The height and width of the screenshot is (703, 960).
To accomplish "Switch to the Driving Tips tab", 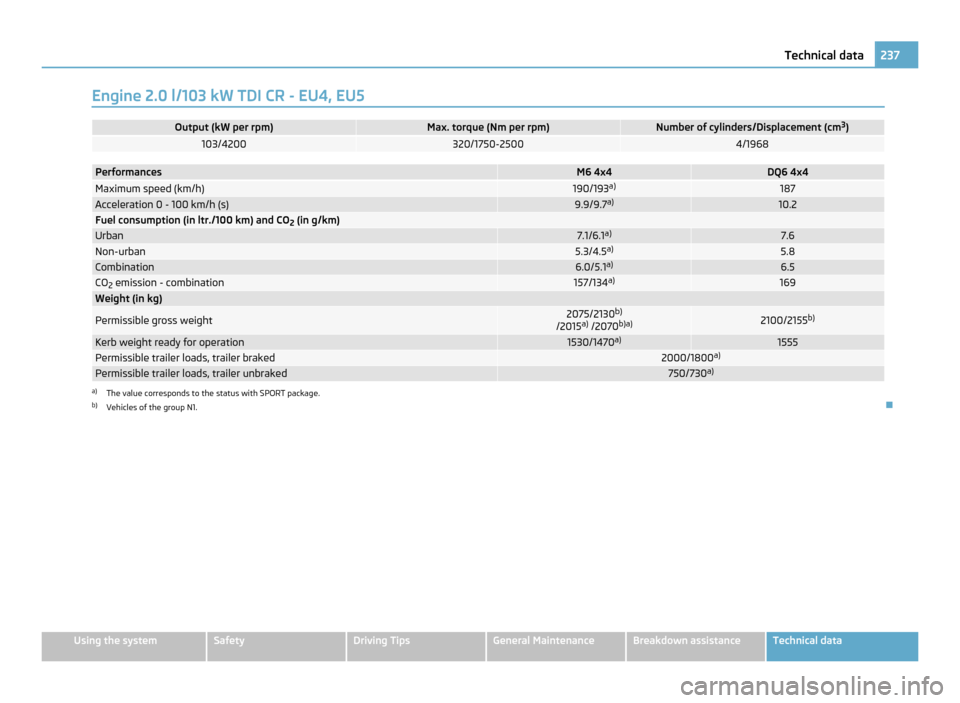I will click(x=416, y=646).
